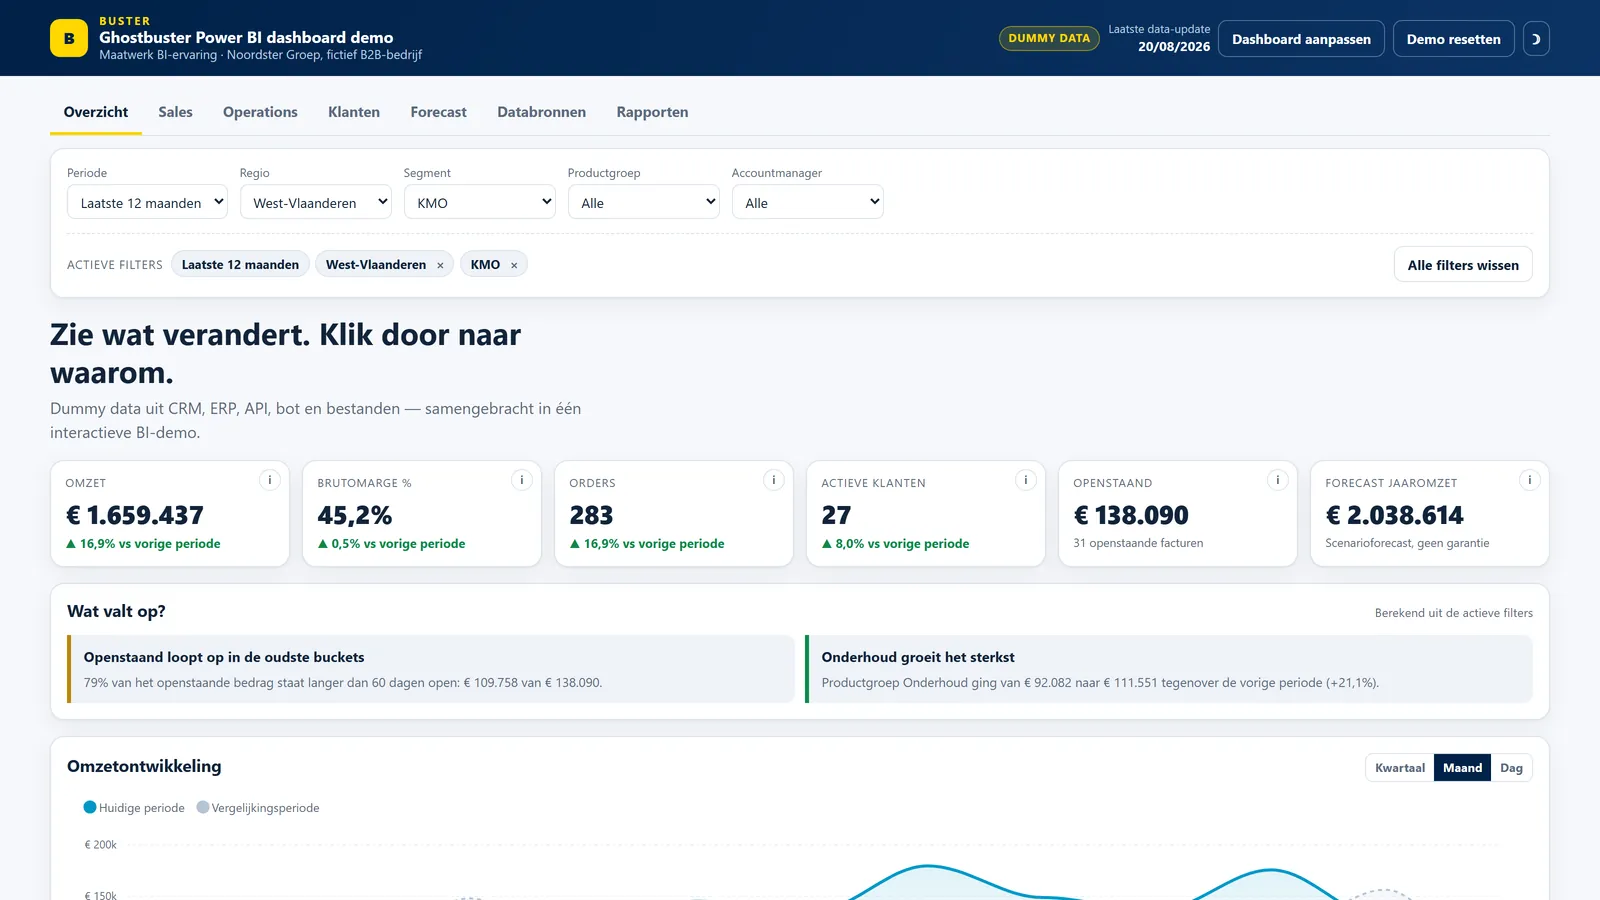
Task: Switch to the Databronnen tab
Action: pos(542,112)
